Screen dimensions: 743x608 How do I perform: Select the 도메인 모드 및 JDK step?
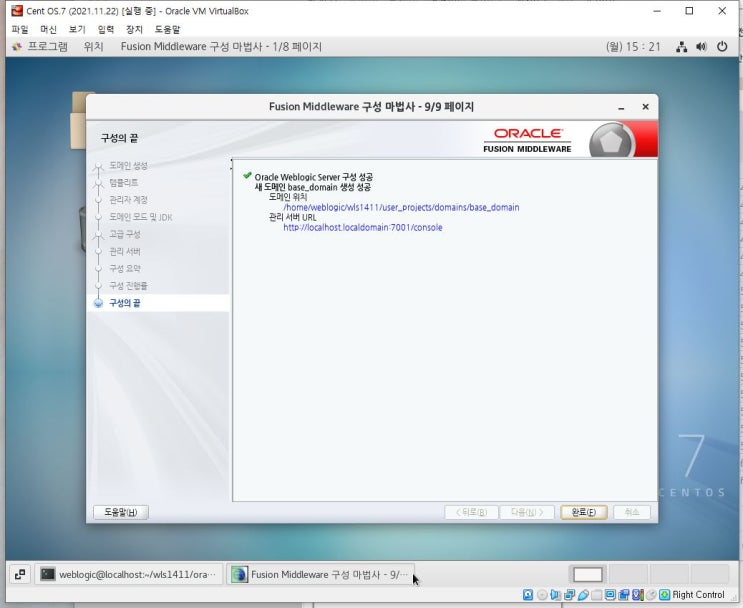pos(141,217)
